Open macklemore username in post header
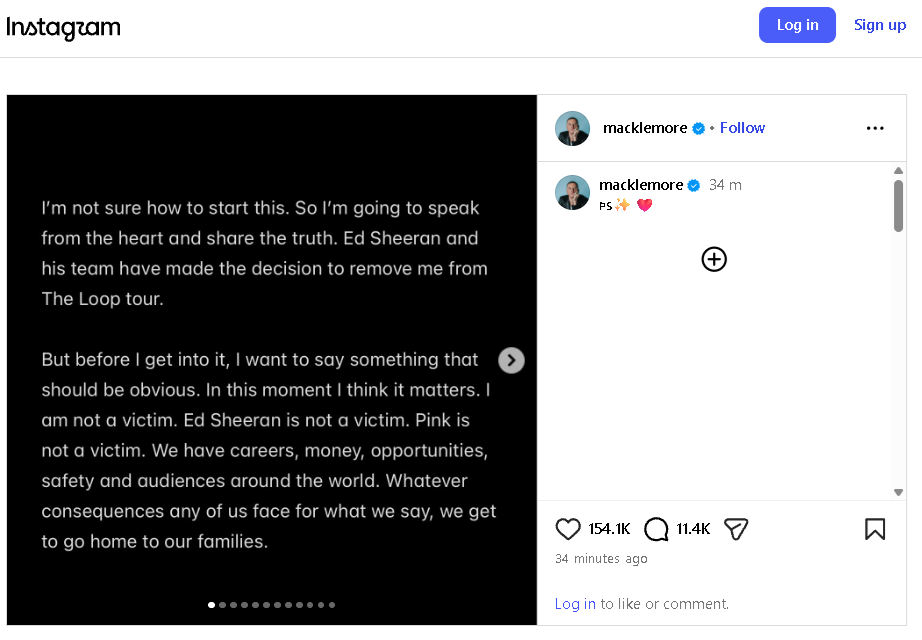Image resolution: width=922 pixels, height=640 pixels. point(645,128)
